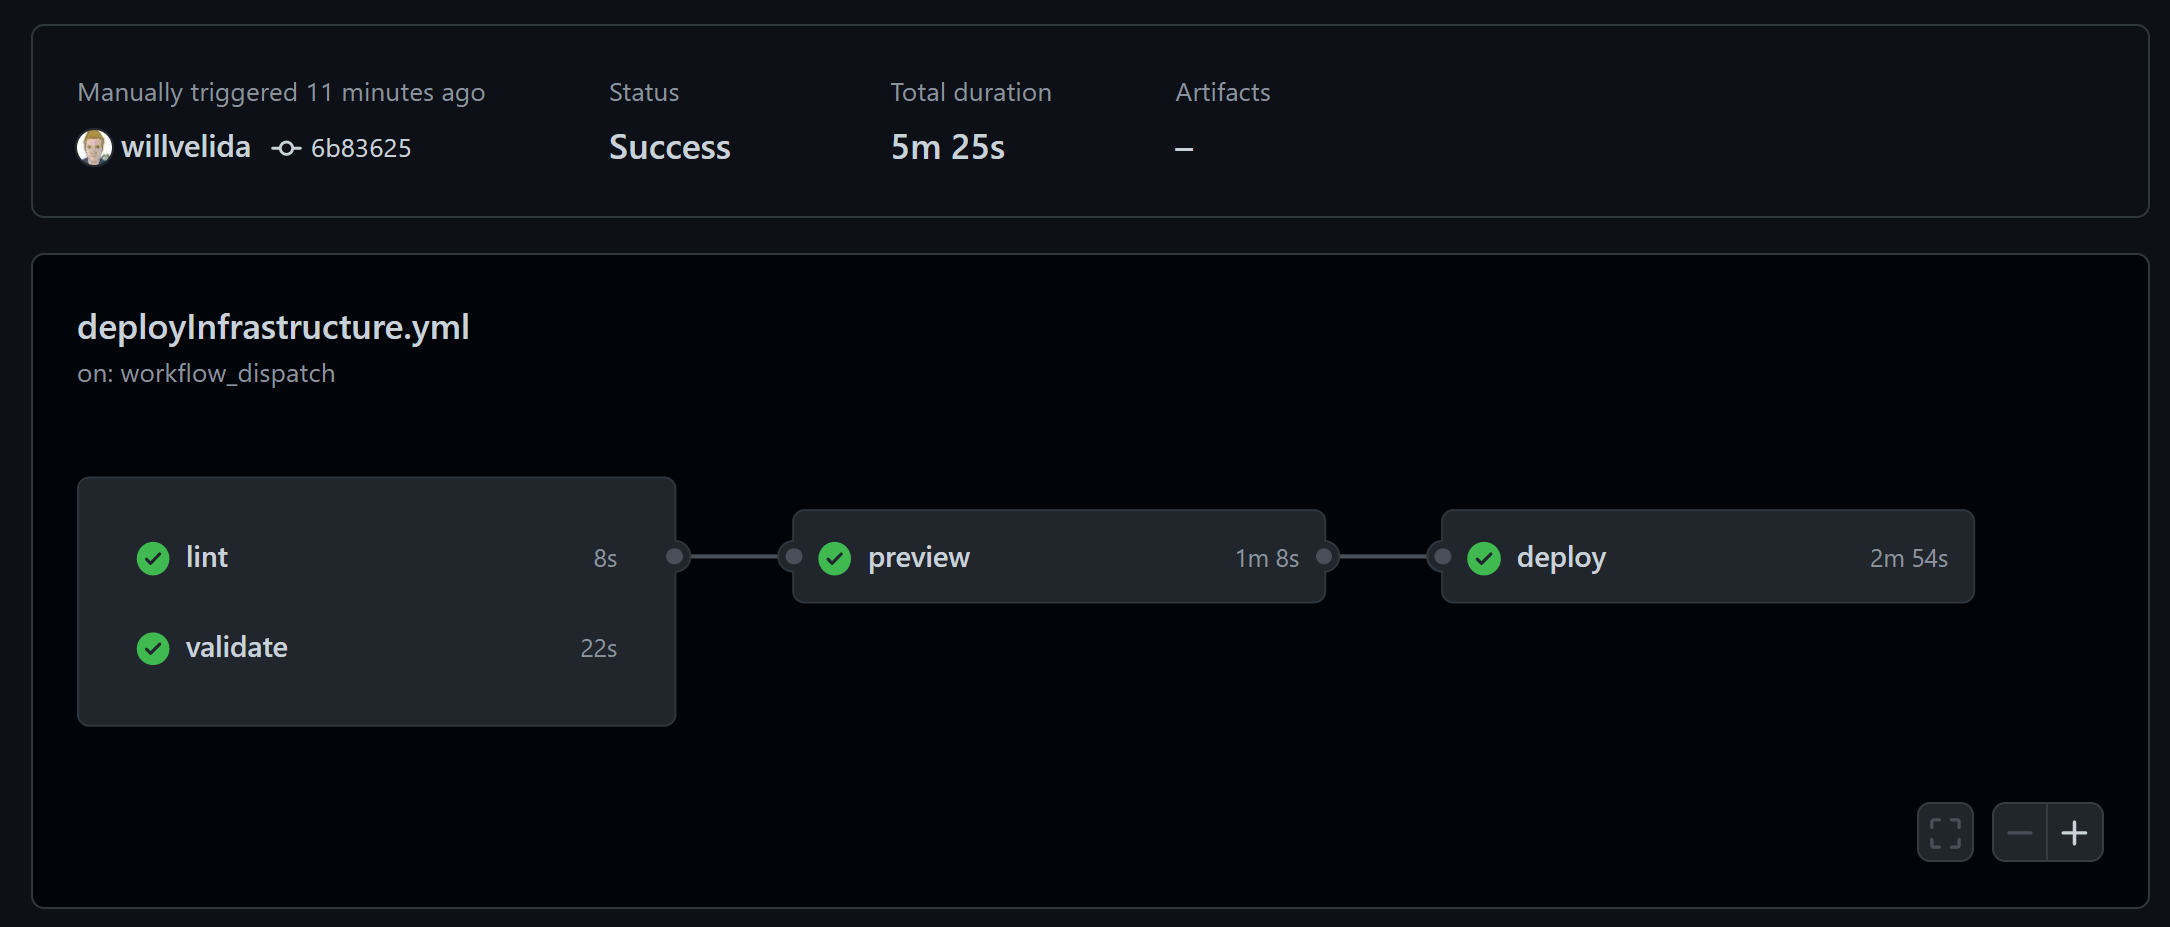Click the validate job's green checkmark icon
Screen dimensions: 2170x927
tap(153, 648)
